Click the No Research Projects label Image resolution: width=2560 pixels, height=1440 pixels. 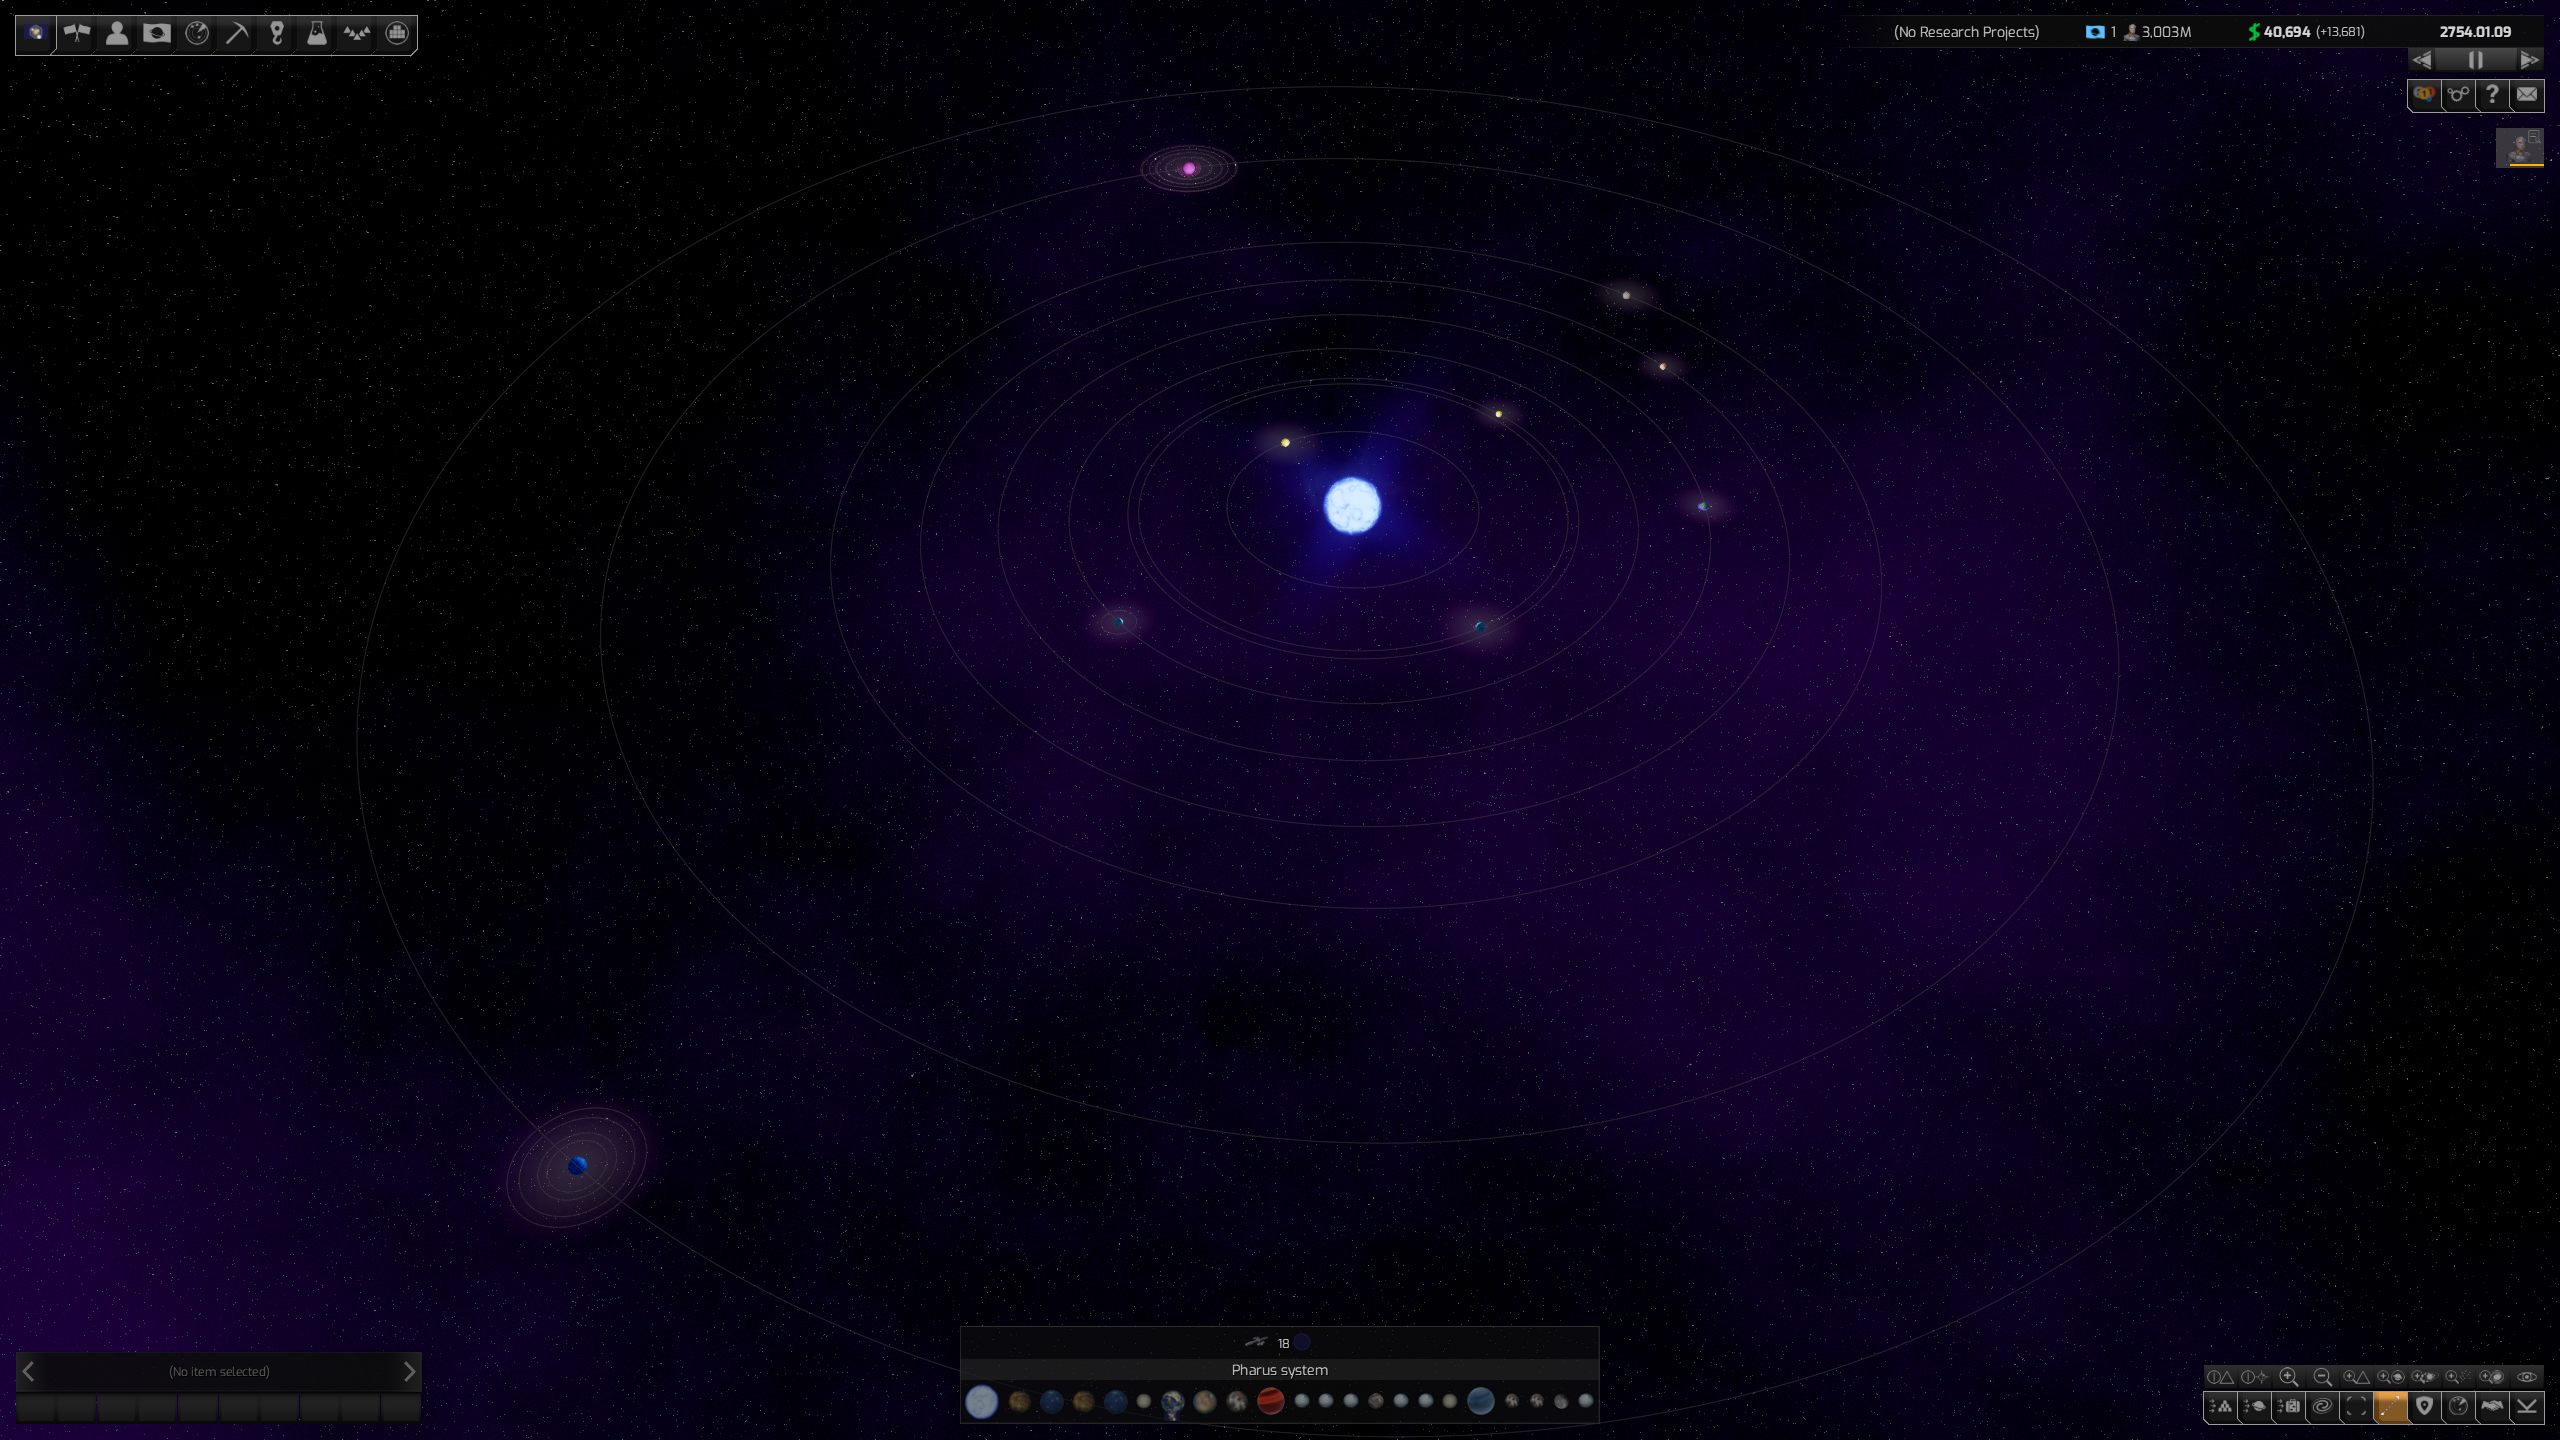[1966, 32]
